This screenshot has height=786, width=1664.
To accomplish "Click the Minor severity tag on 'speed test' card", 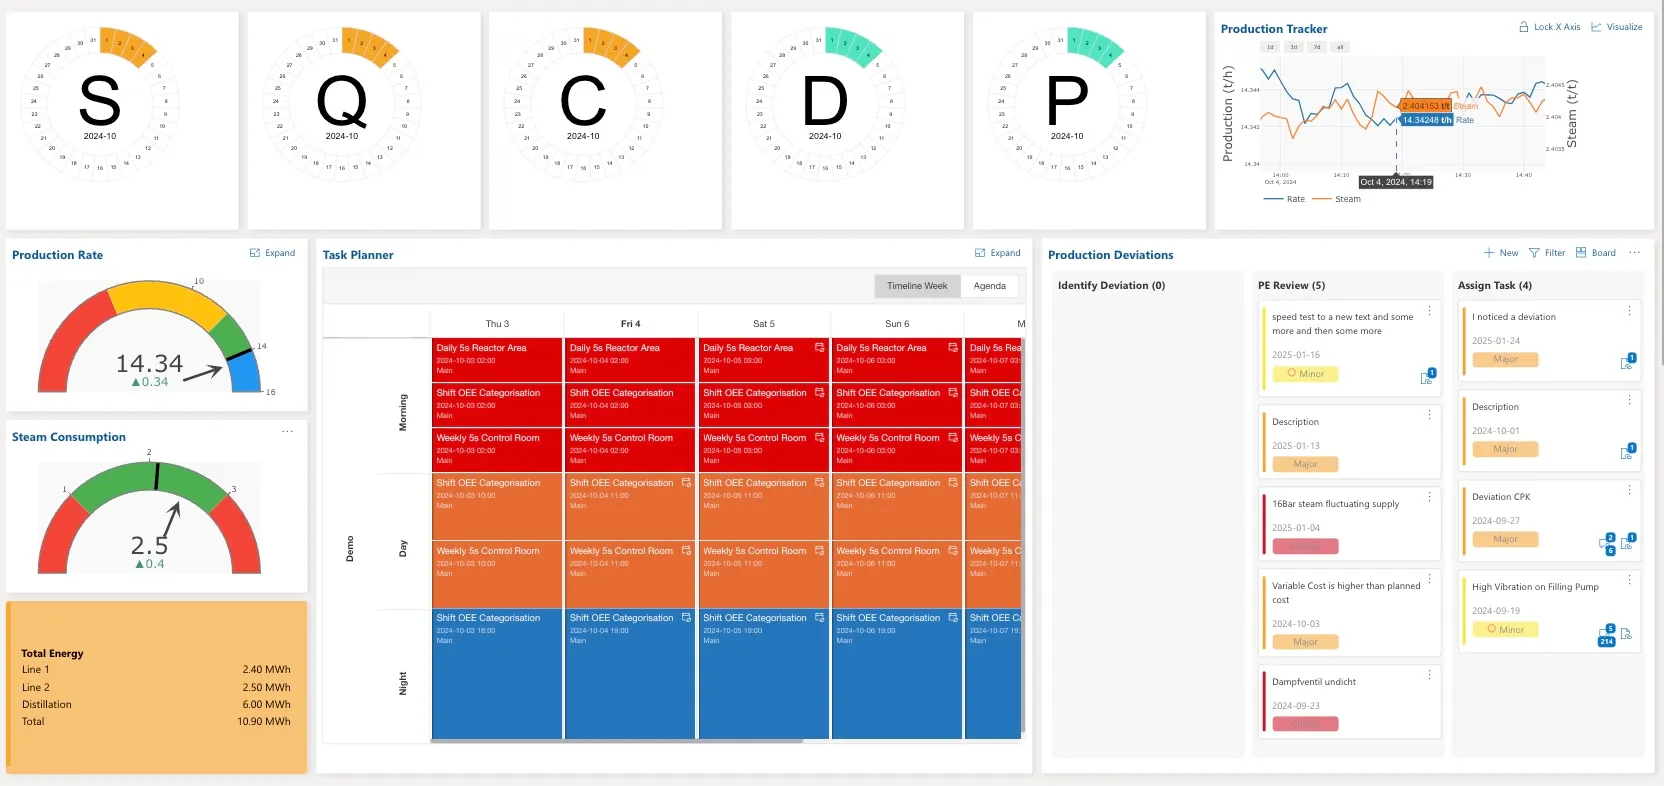I will coord(1305,374).
